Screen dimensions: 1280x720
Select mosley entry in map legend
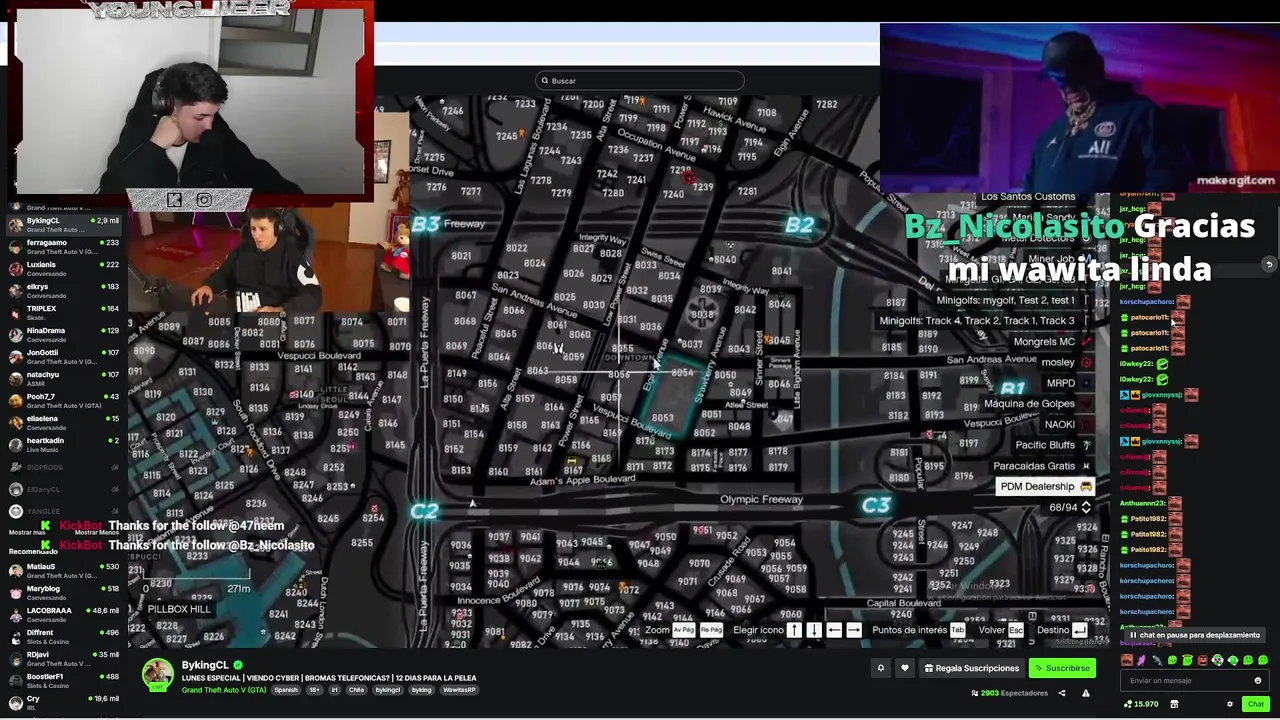click(x=1066, y=362)
